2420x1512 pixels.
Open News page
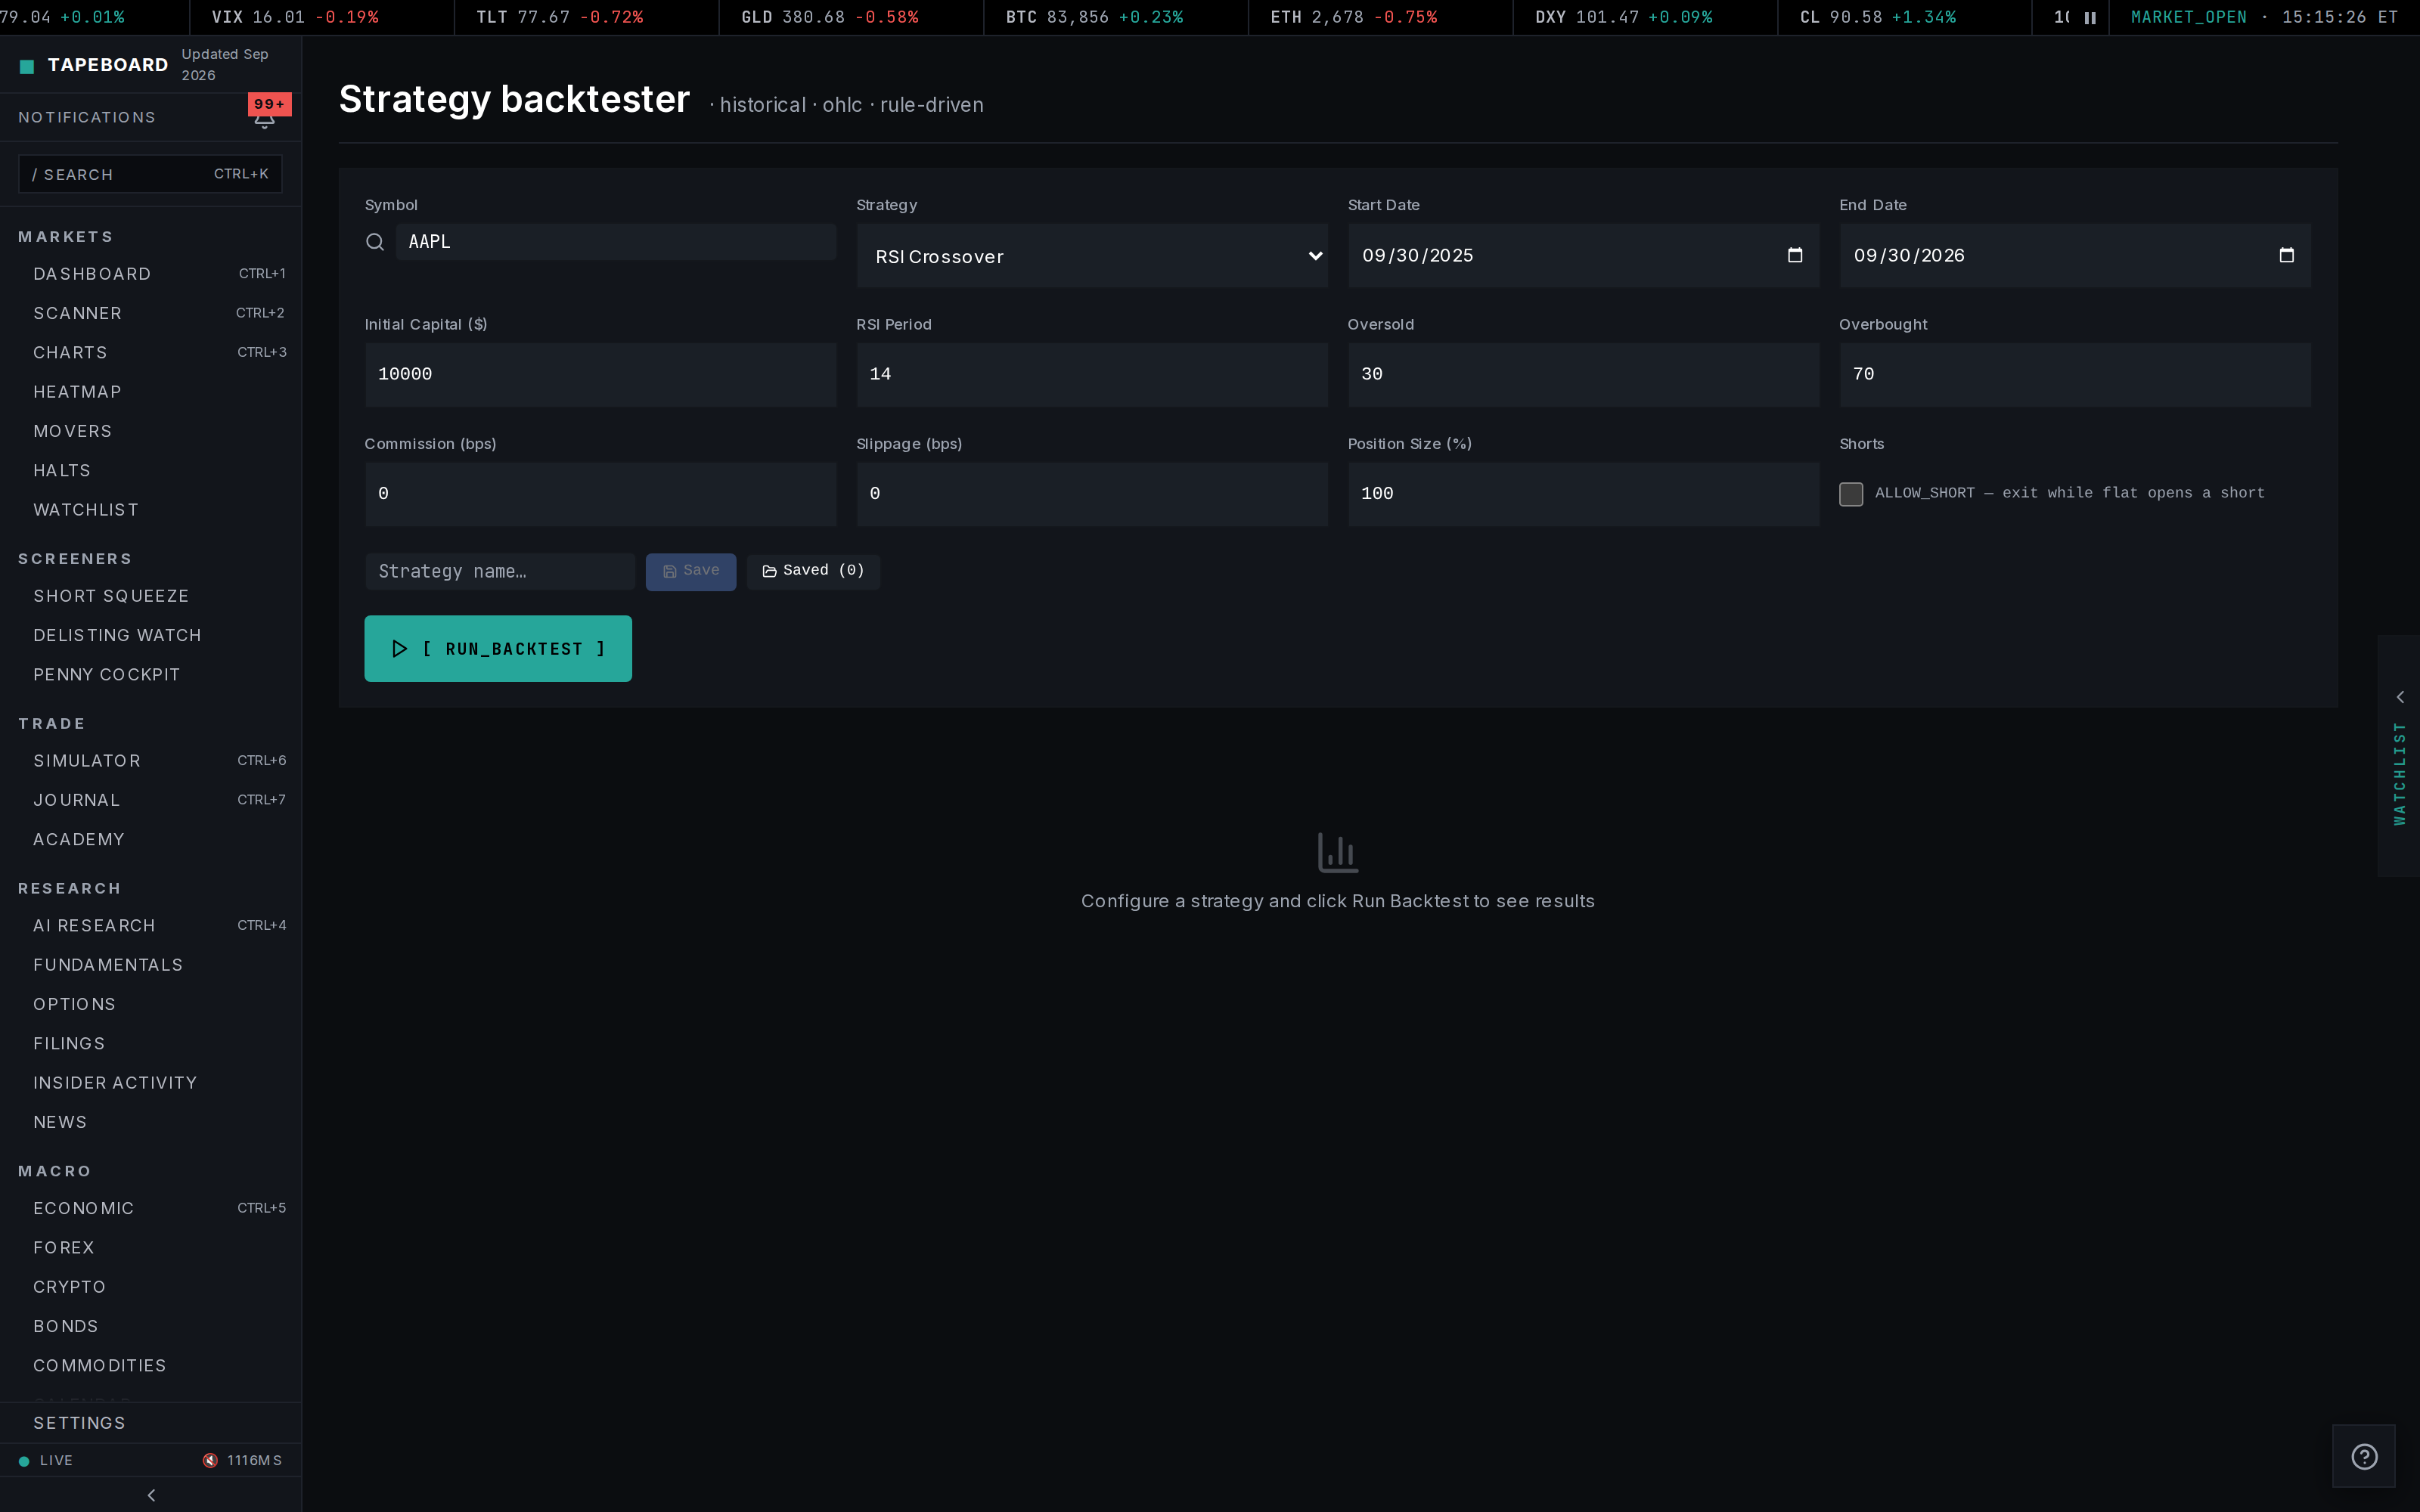click(151, 1122)
